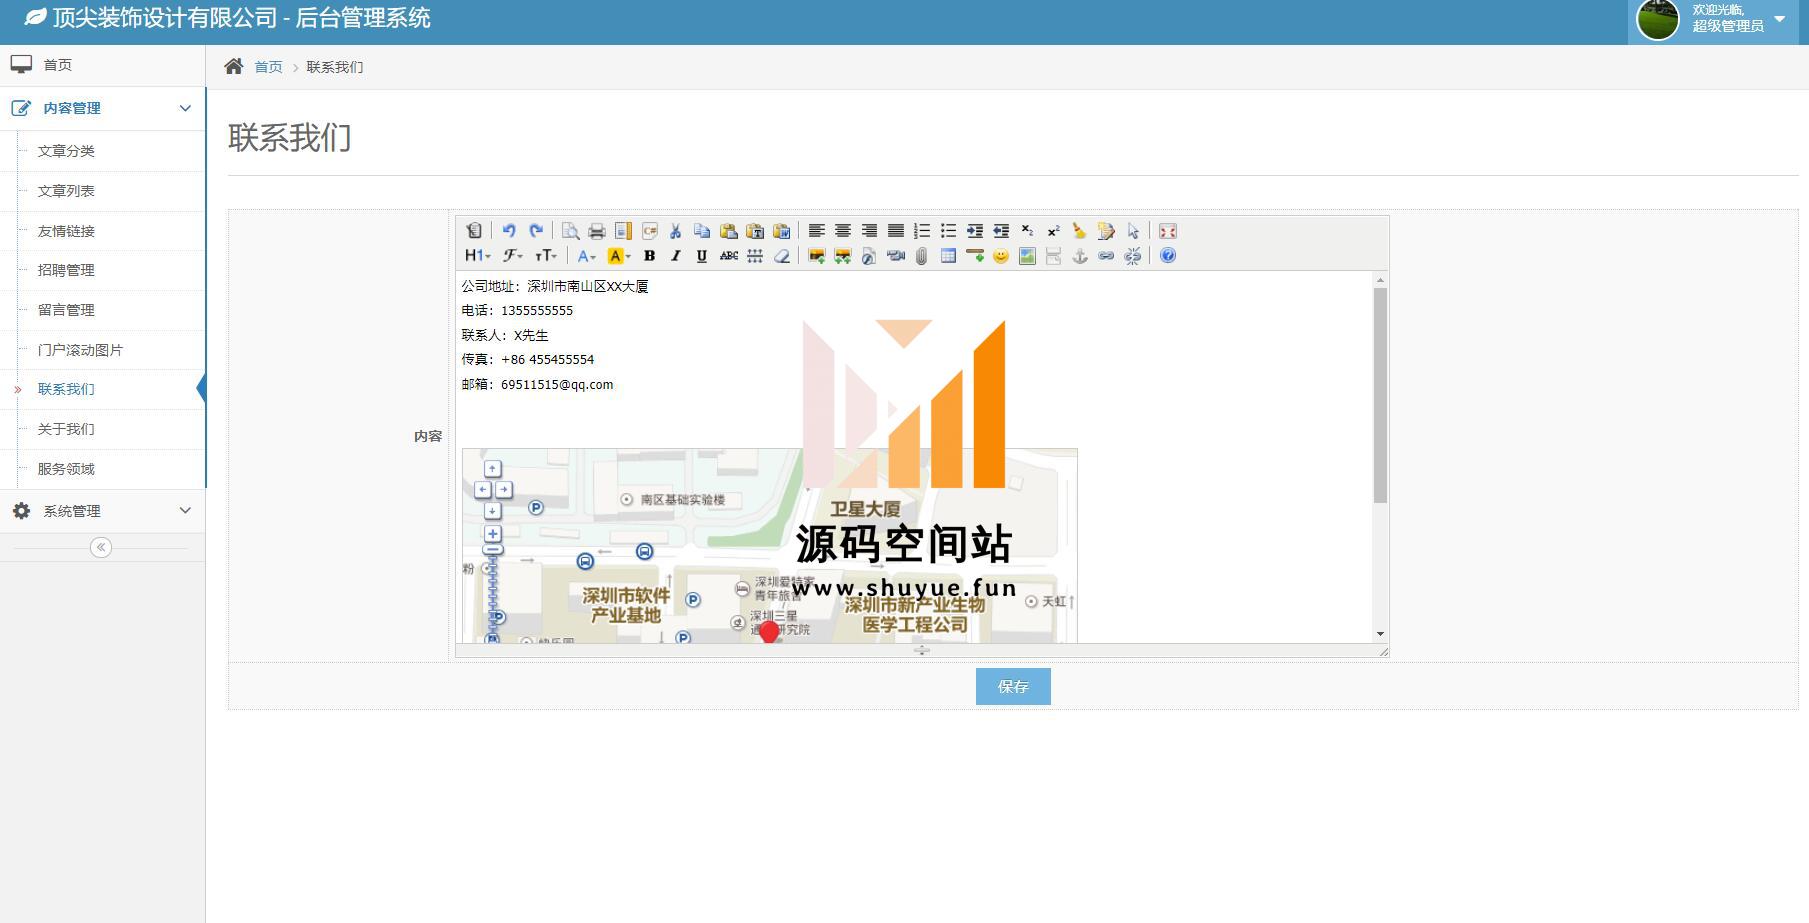Toggle HTML source code view in editor
The width and height of the screenshot is (1809, 923).
tap(474, 231)
